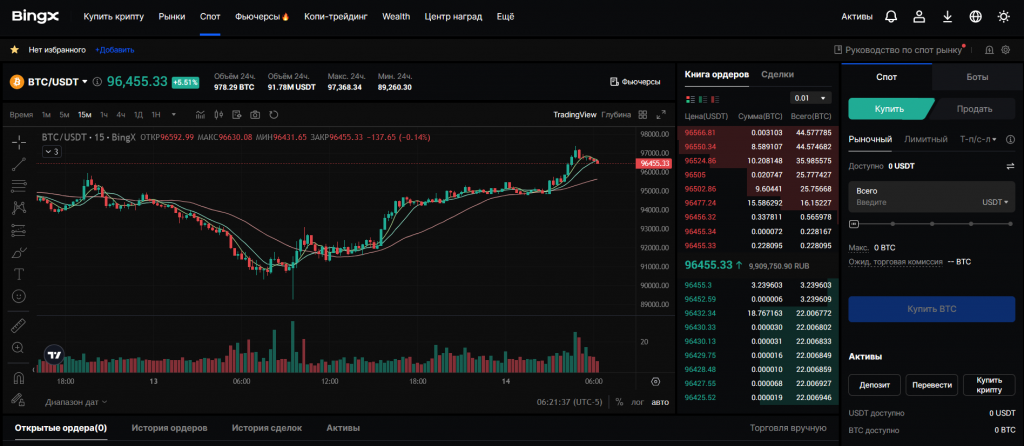The height and width of the screenshot is (446, 1024).
Task: Open "Руководство по спот рынку" guide link
Action: pyautogui.click(x=899, y=50)
